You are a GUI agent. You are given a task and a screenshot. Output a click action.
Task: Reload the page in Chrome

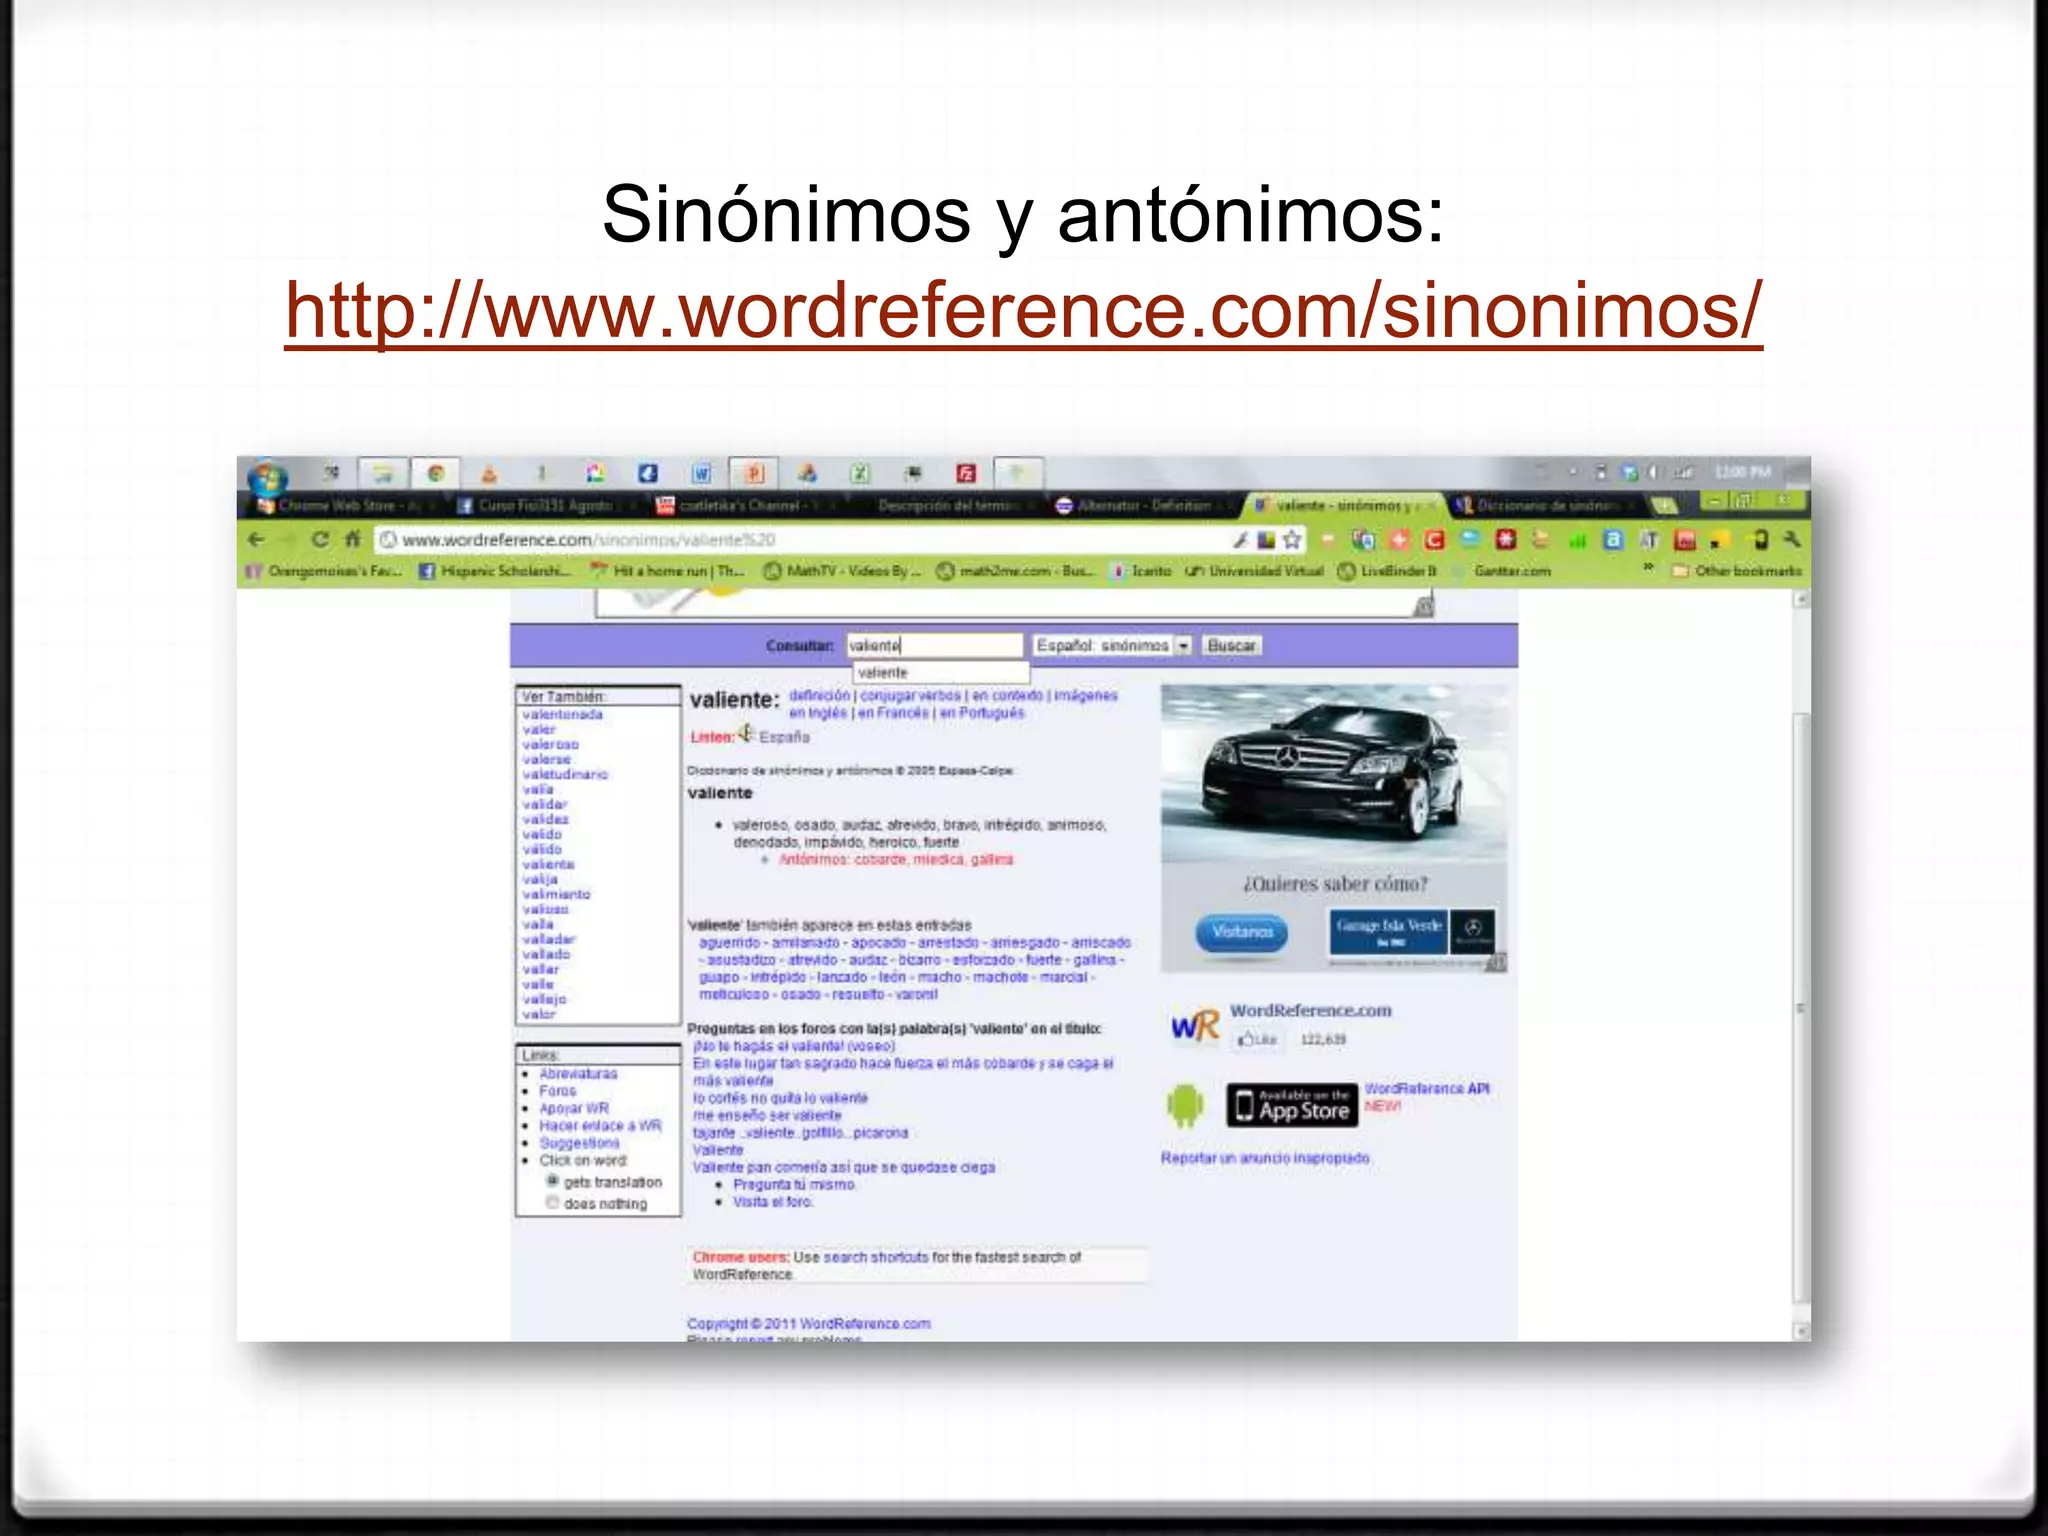point(320,540)
